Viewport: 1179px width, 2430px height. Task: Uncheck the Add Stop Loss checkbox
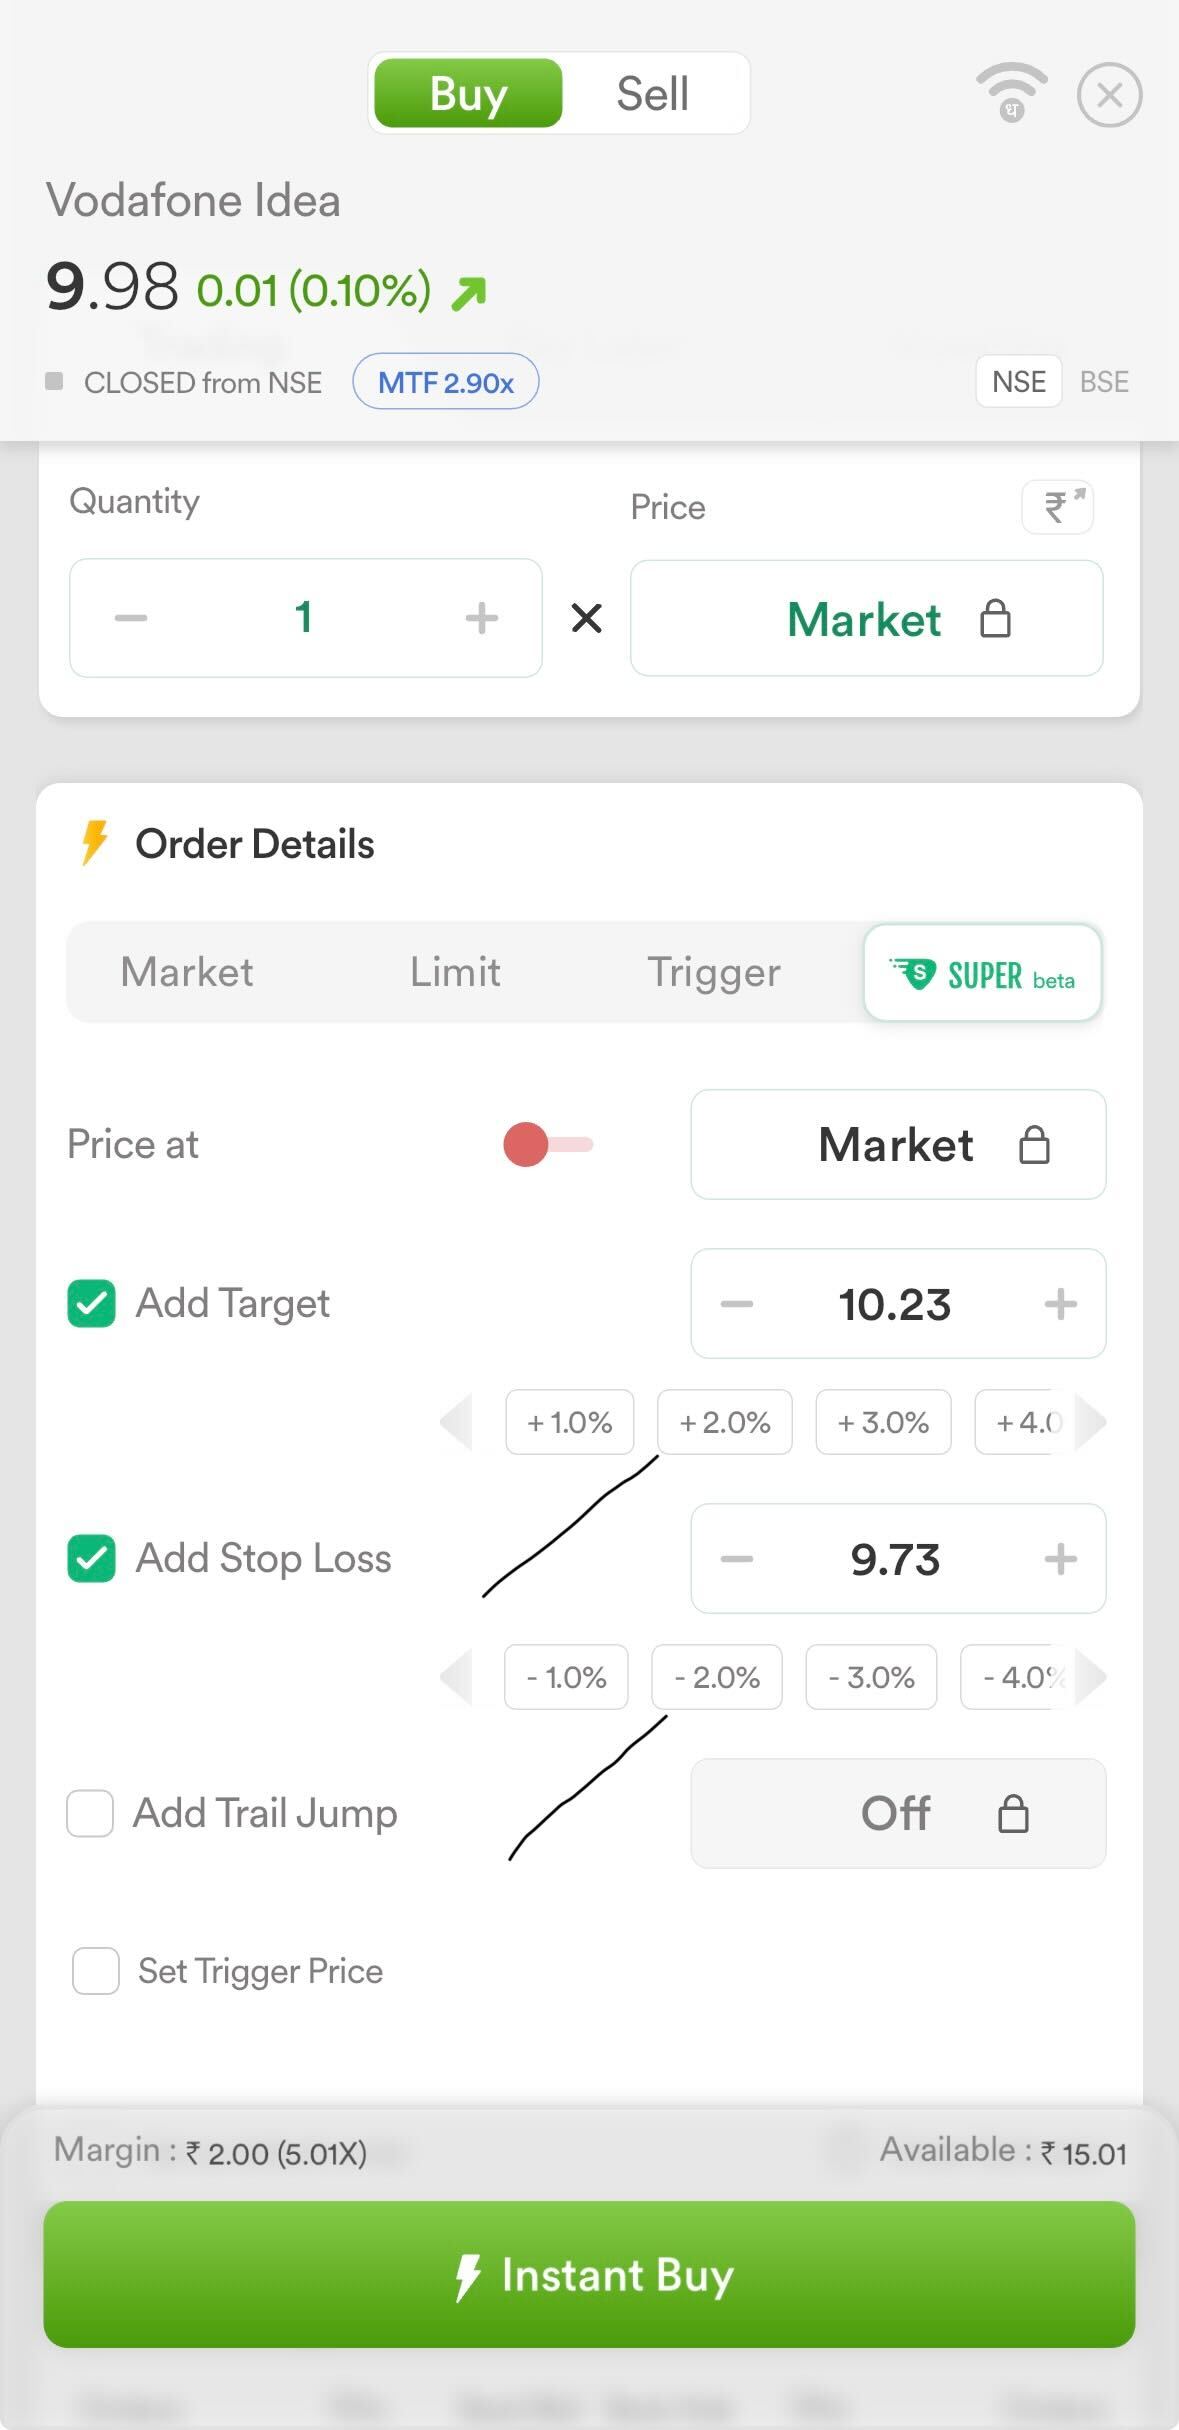click(91, 1559)
